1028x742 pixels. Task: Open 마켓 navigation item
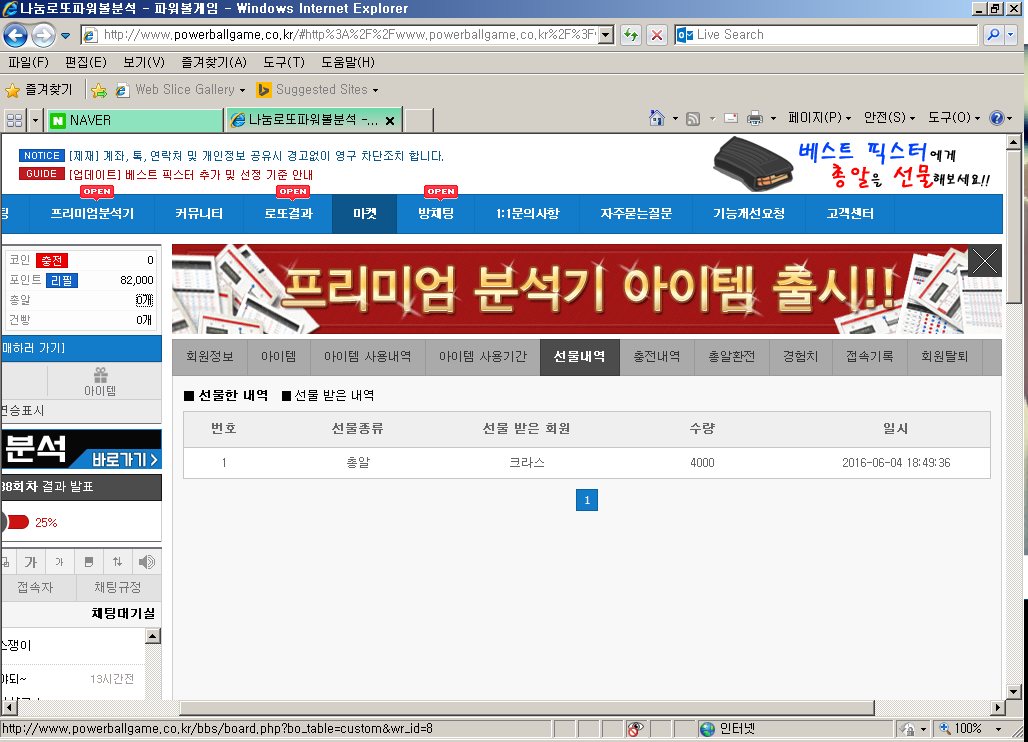pos(365,214)
